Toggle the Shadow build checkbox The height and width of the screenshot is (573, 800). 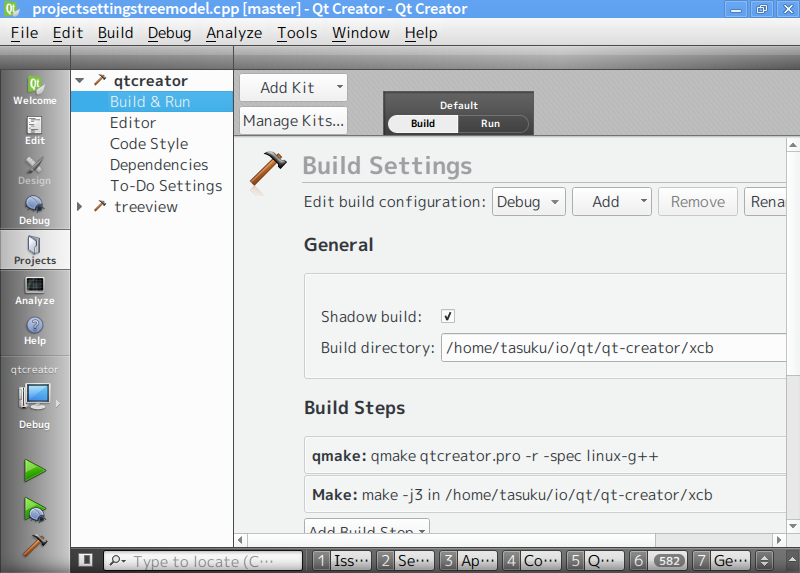pyautogui.click(x=448, y=316)
